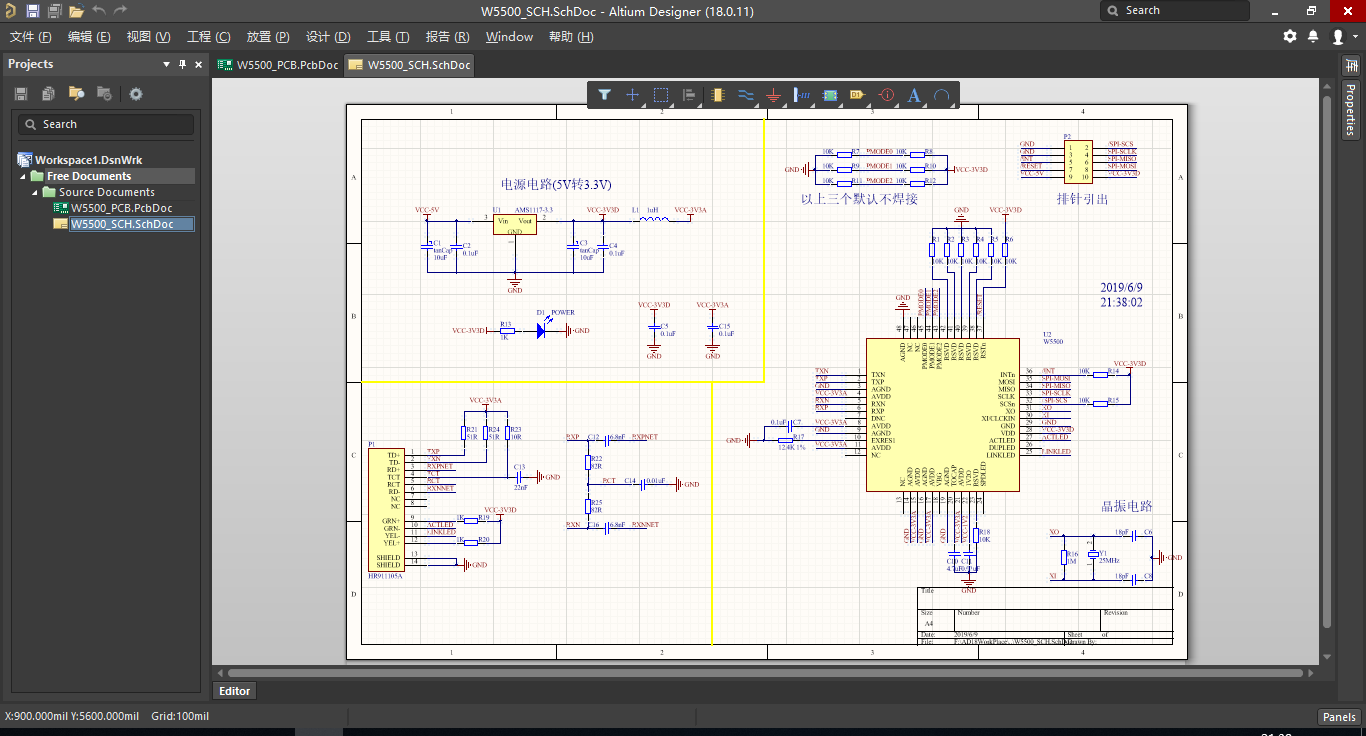1366x736 pixels.
Task: Open the 编辑 (E) menu
Action: [89, 37]
